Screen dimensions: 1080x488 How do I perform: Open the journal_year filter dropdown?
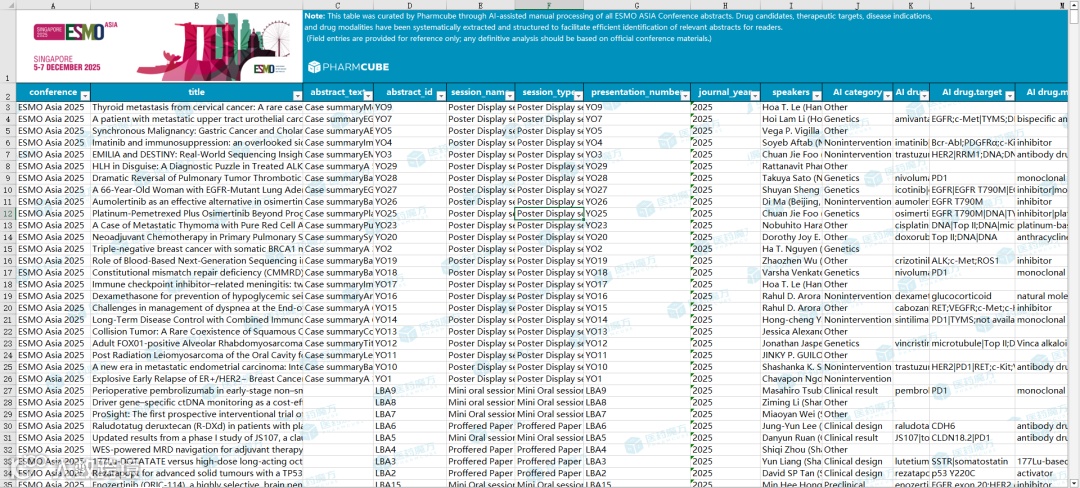[x=756, y=96]
